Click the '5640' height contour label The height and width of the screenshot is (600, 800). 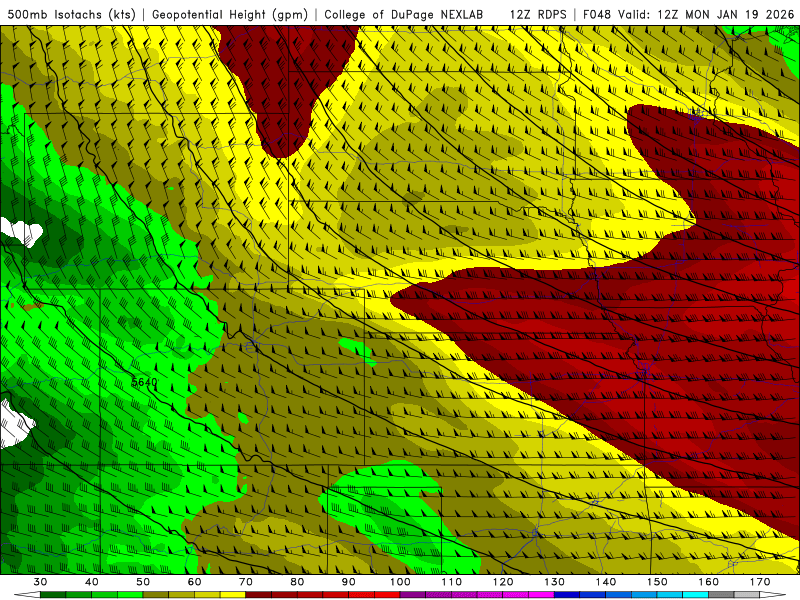tap(144, 382)
